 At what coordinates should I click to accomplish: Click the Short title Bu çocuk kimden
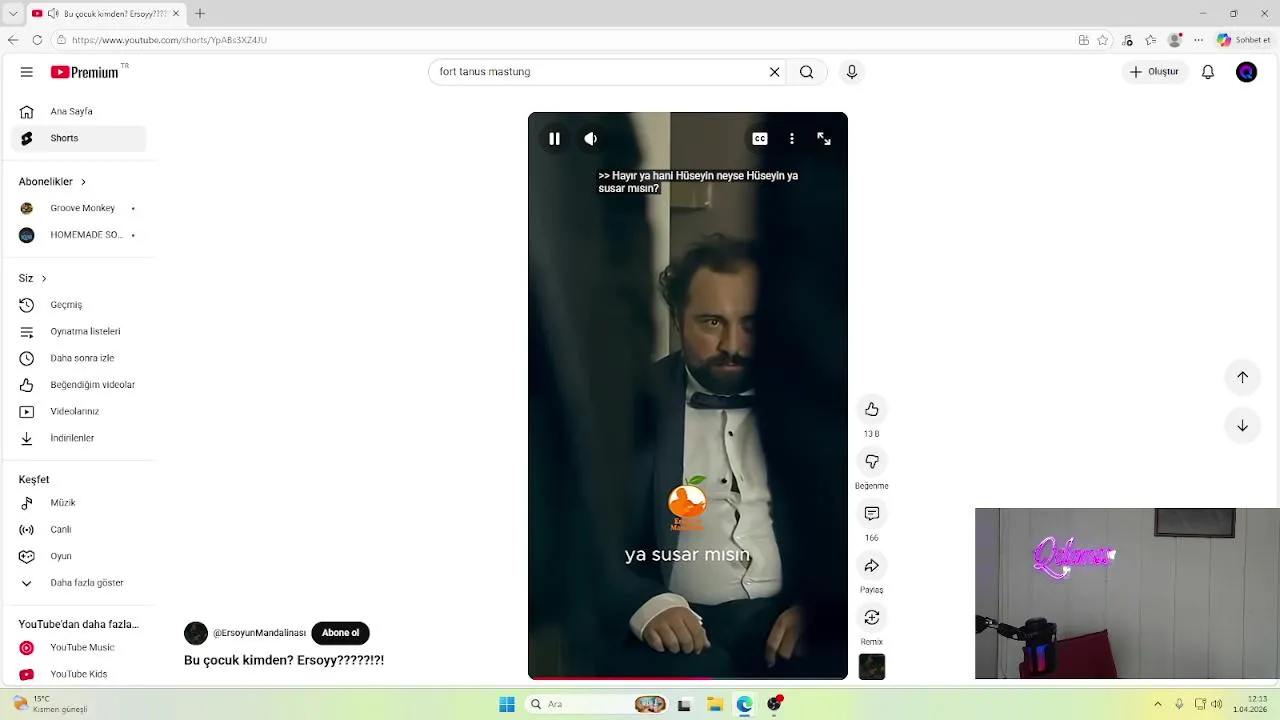point(284,660)
